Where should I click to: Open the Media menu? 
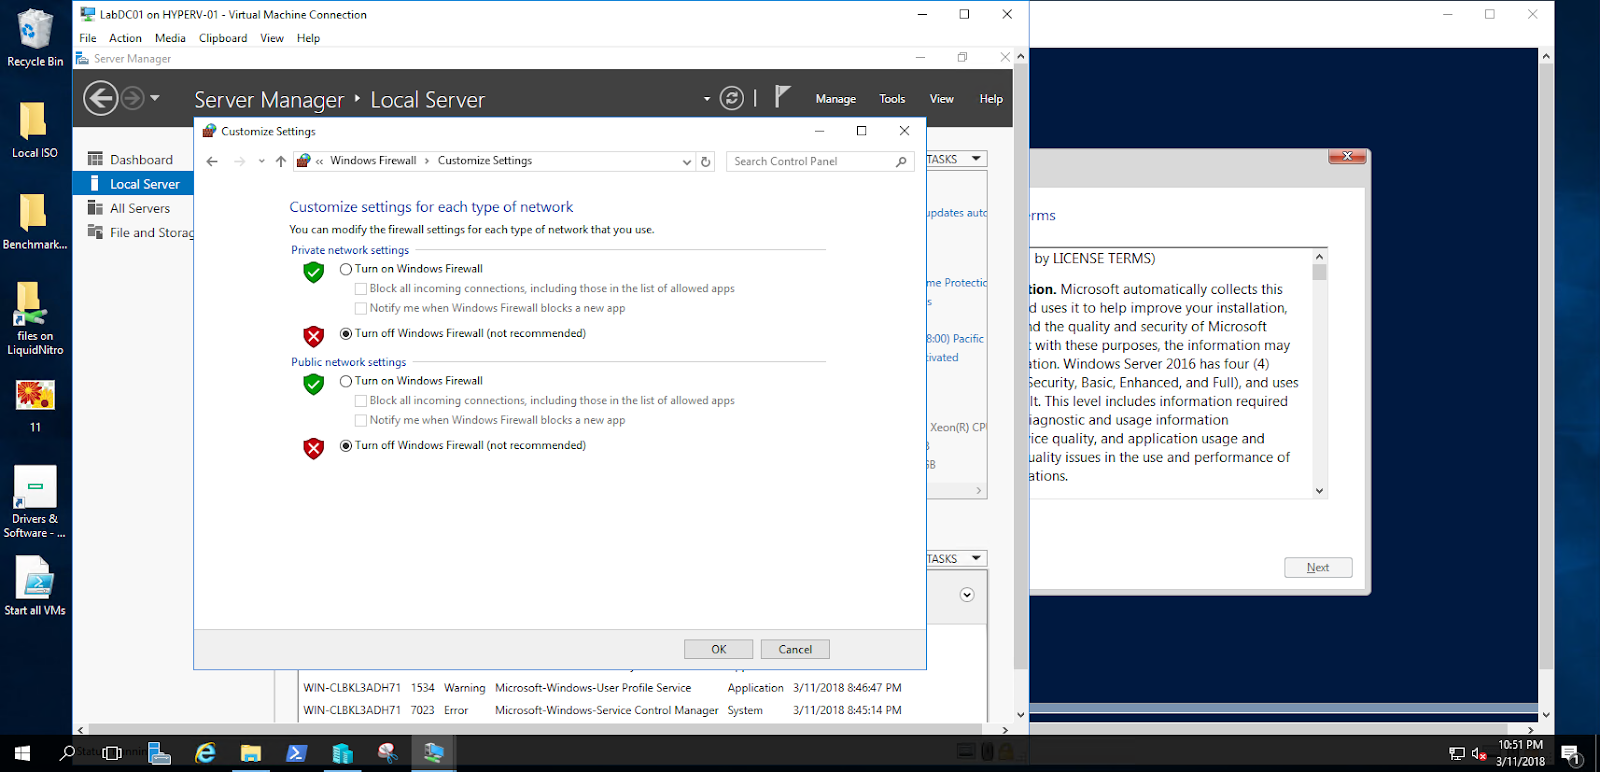pos(170,38)
